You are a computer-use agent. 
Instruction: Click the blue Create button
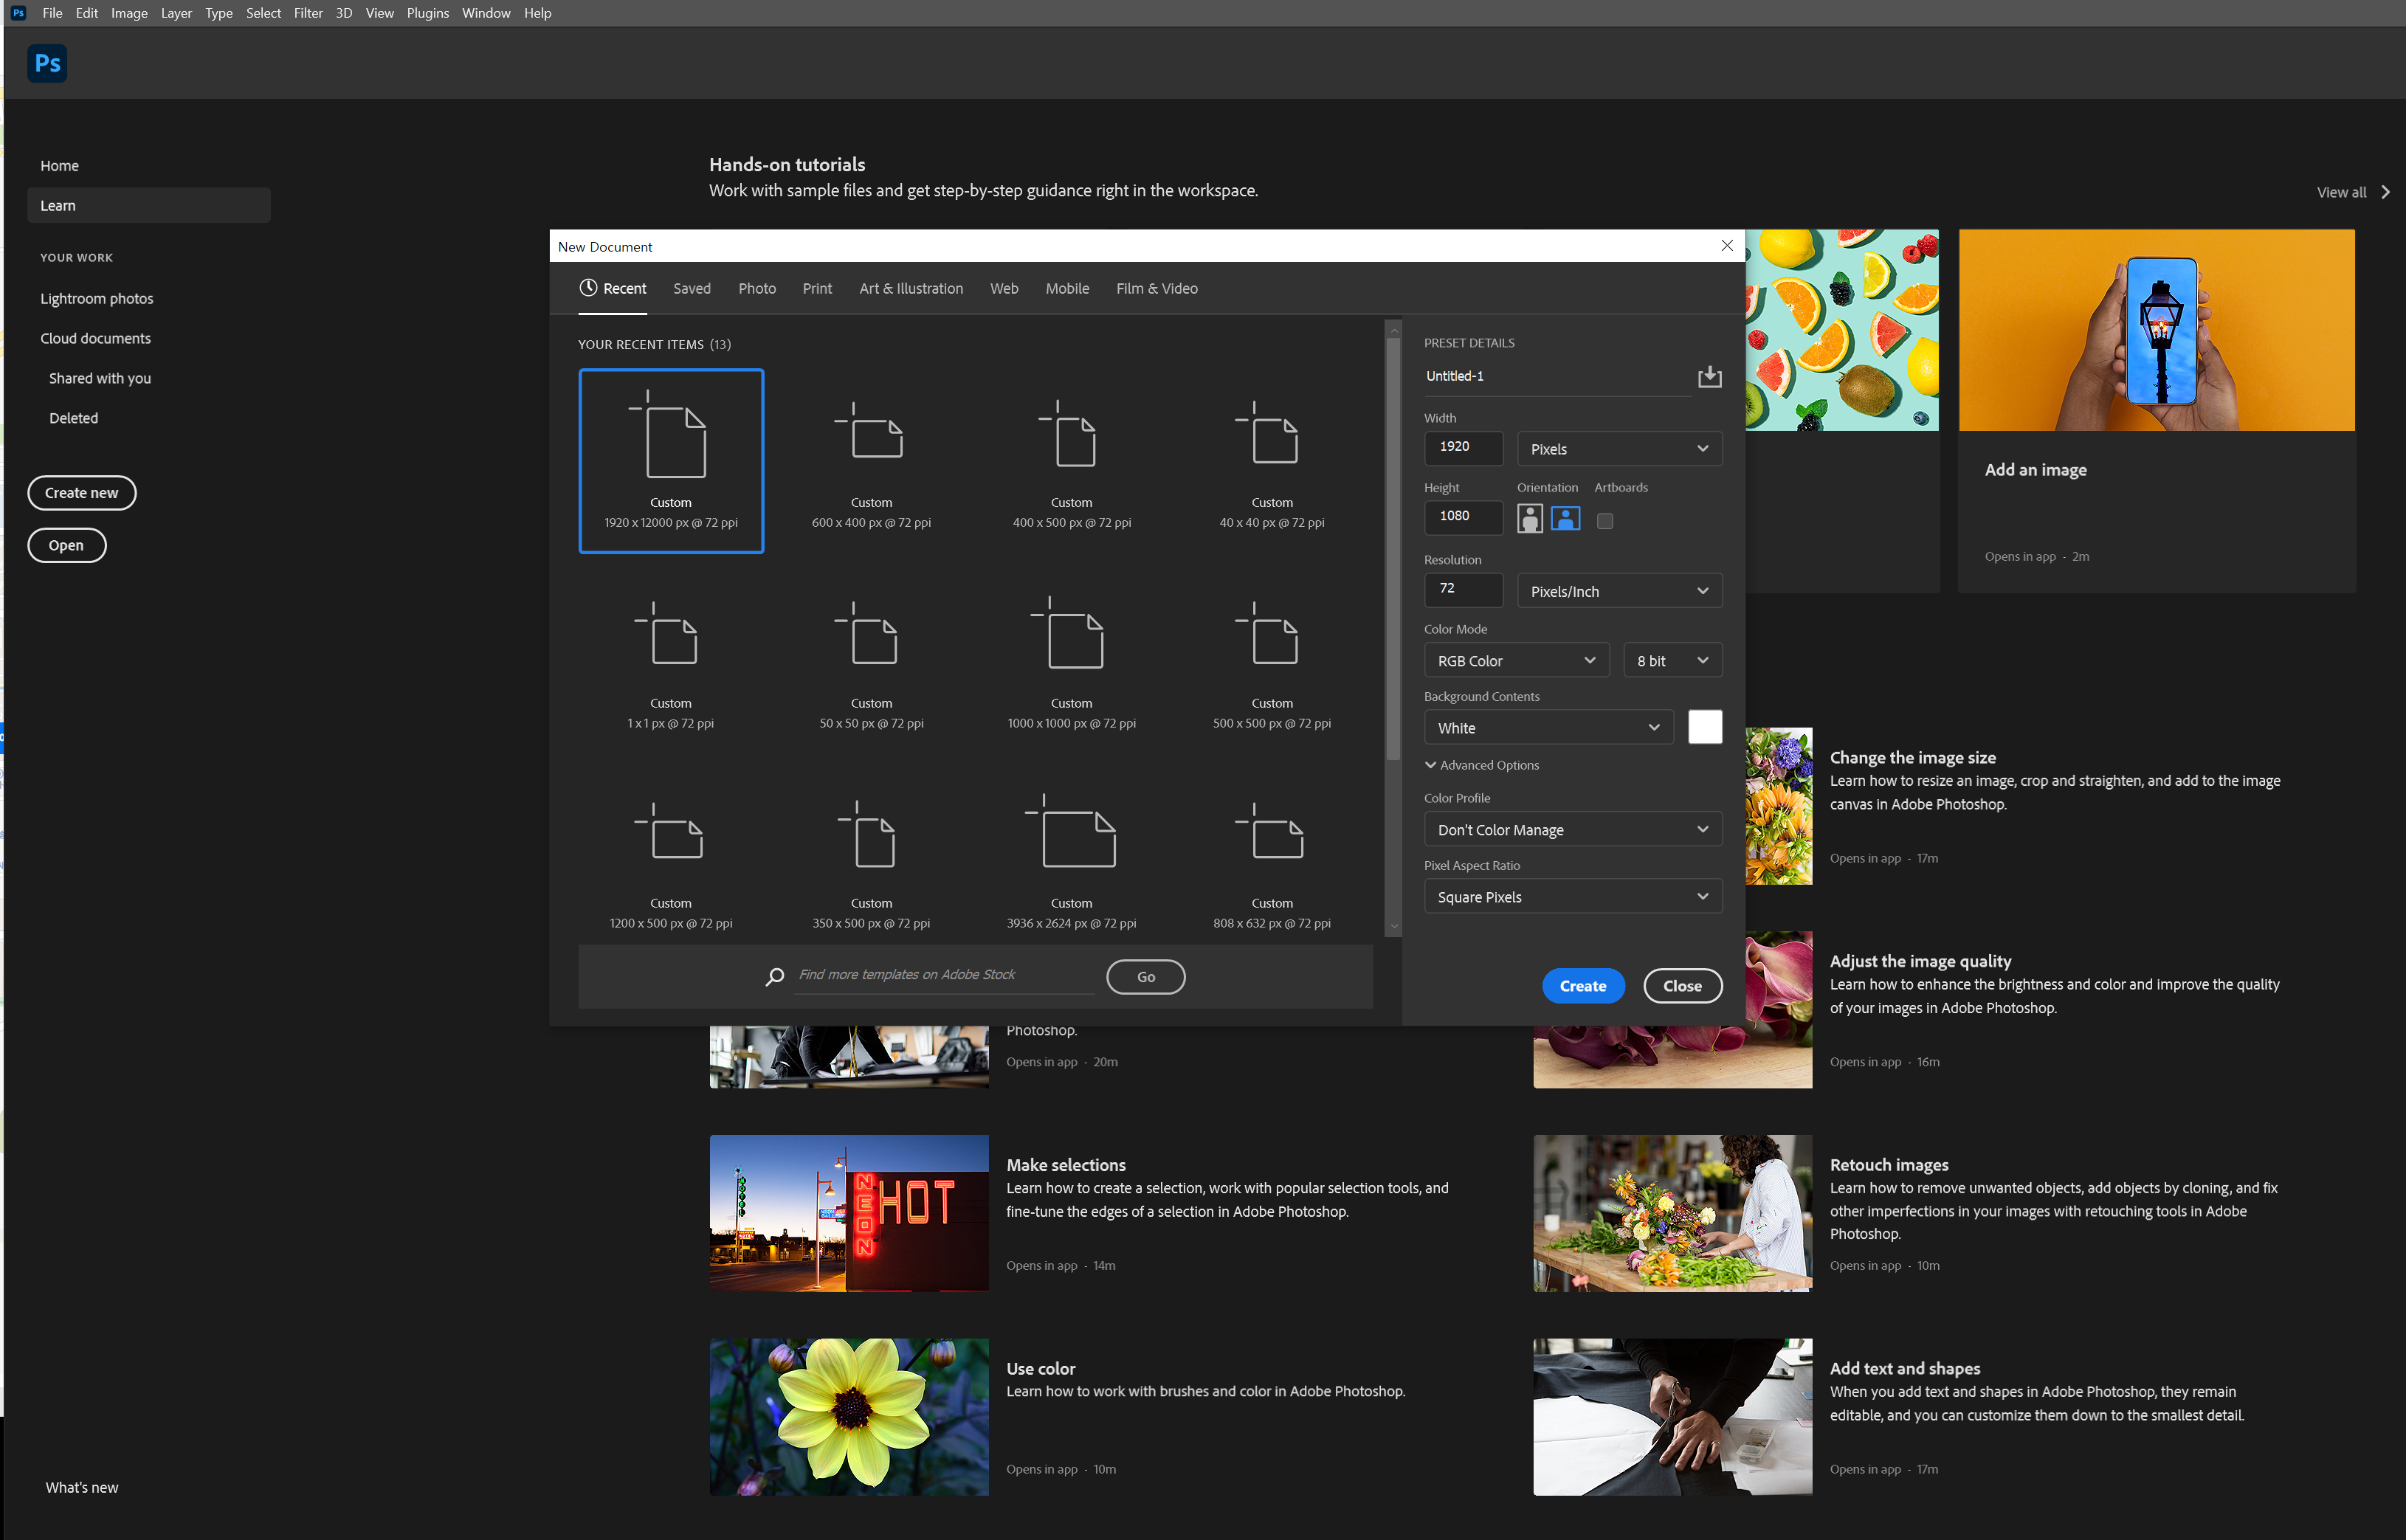[1582, 985]
